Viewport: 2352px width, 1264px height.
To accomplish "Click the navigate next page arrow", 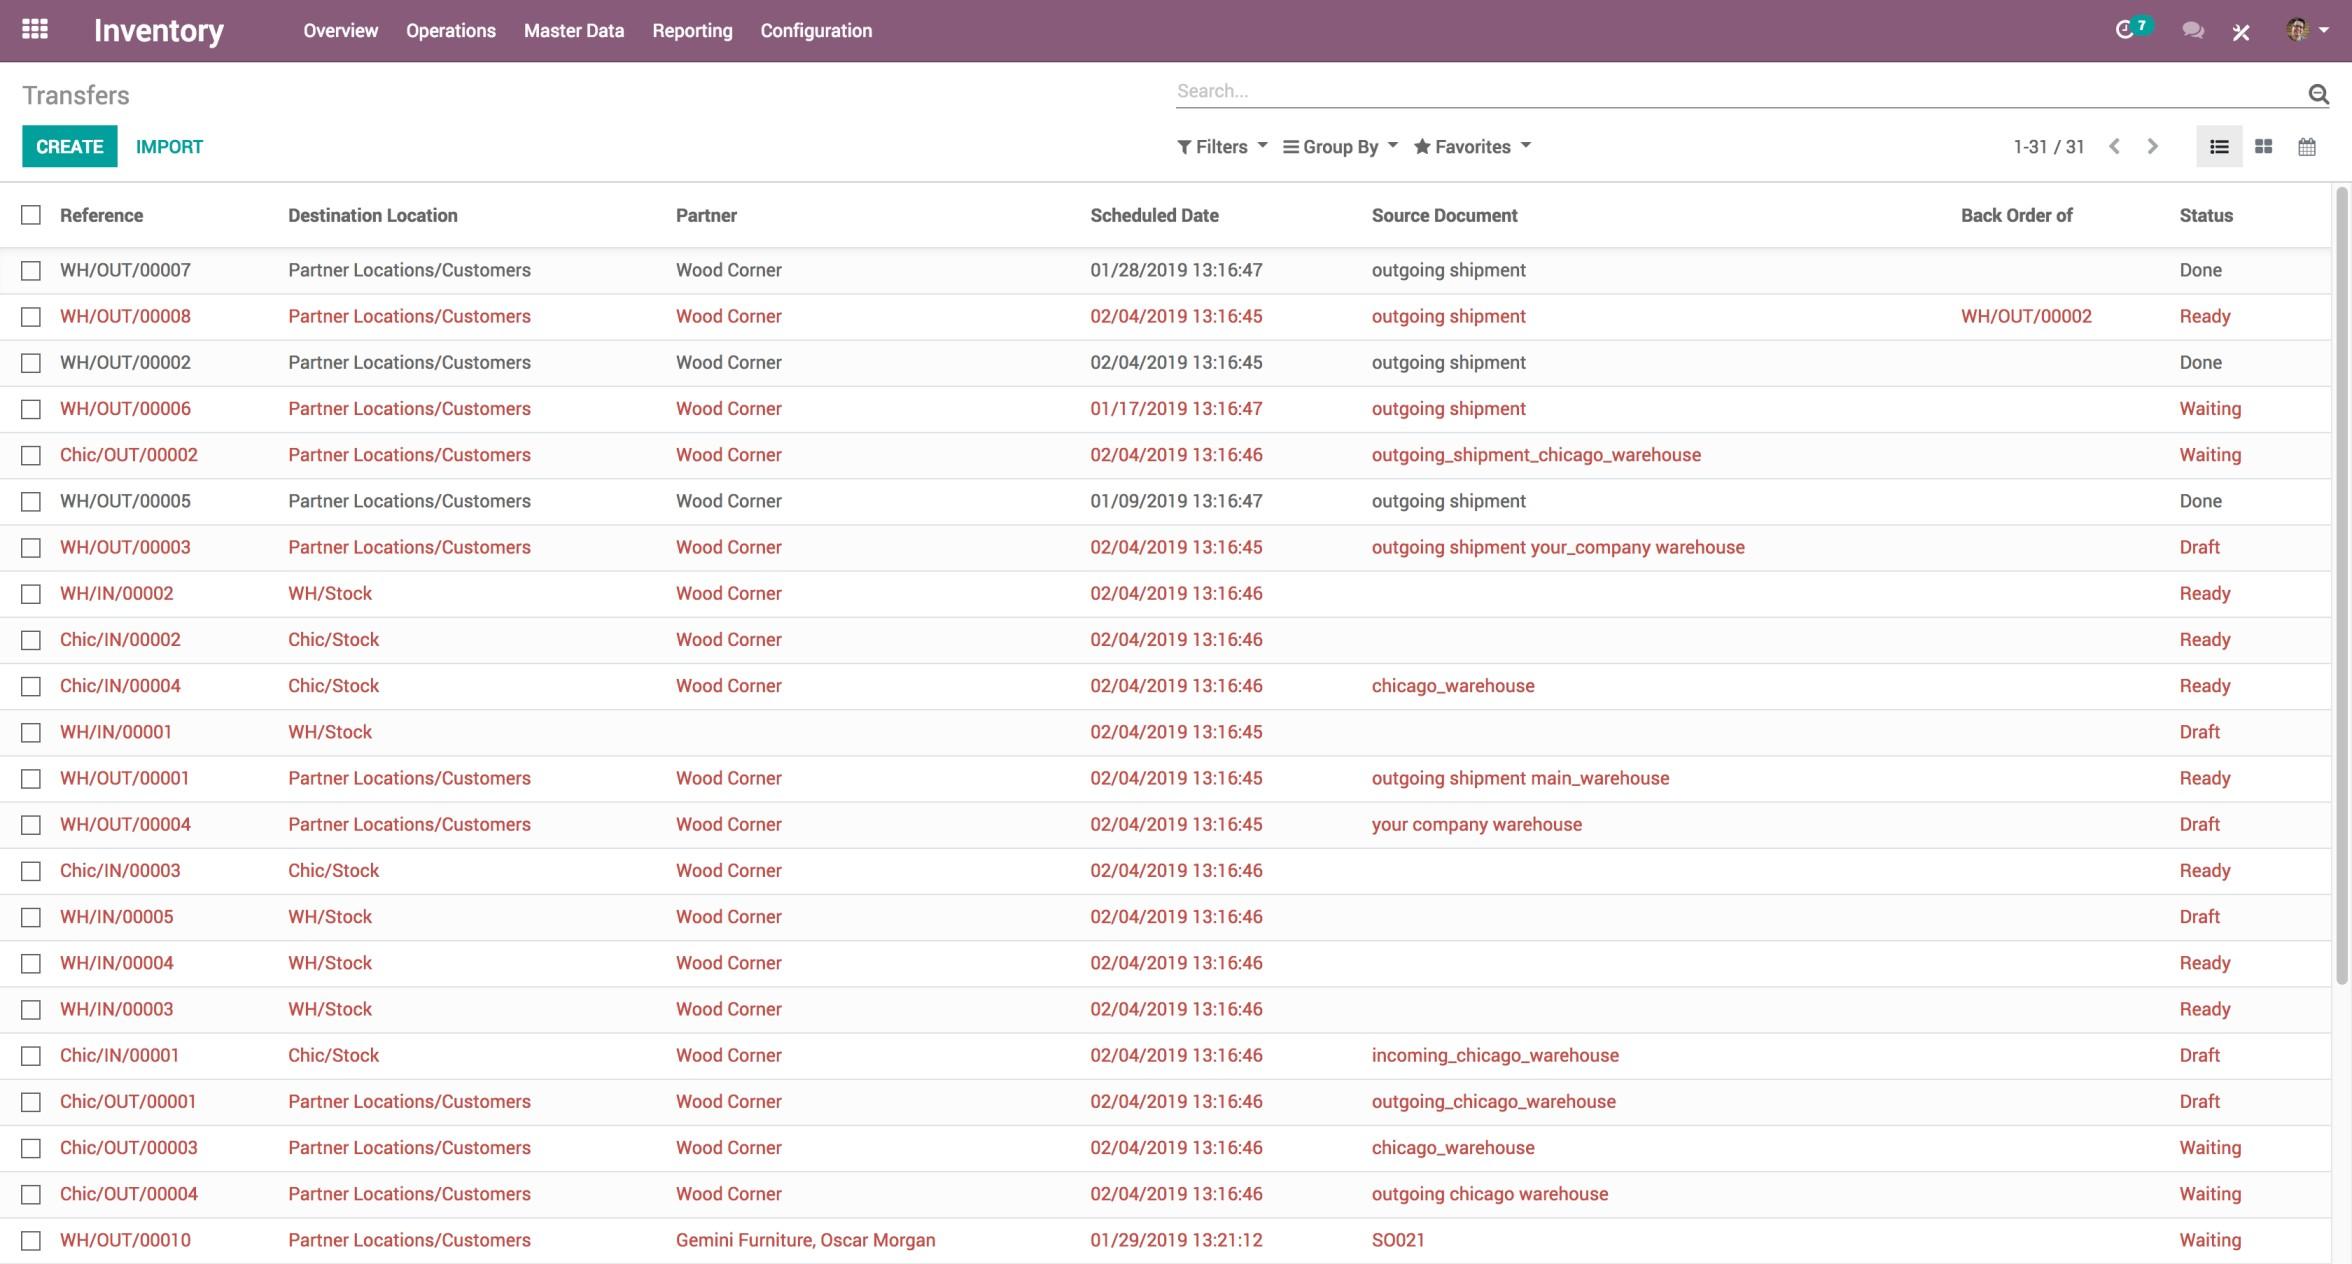I will point(2151,146).
